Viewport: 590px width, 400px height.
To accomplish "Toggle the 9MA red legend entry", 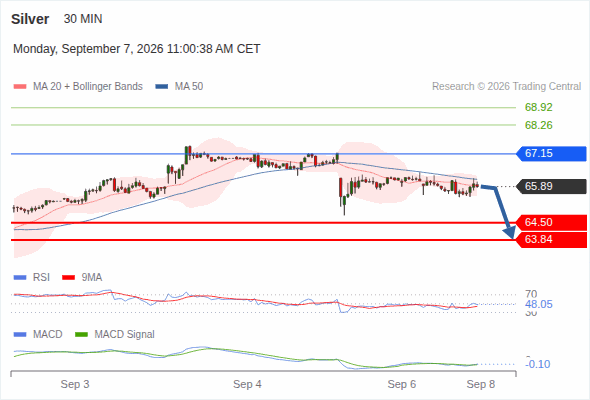I will (x=82, y=278).
